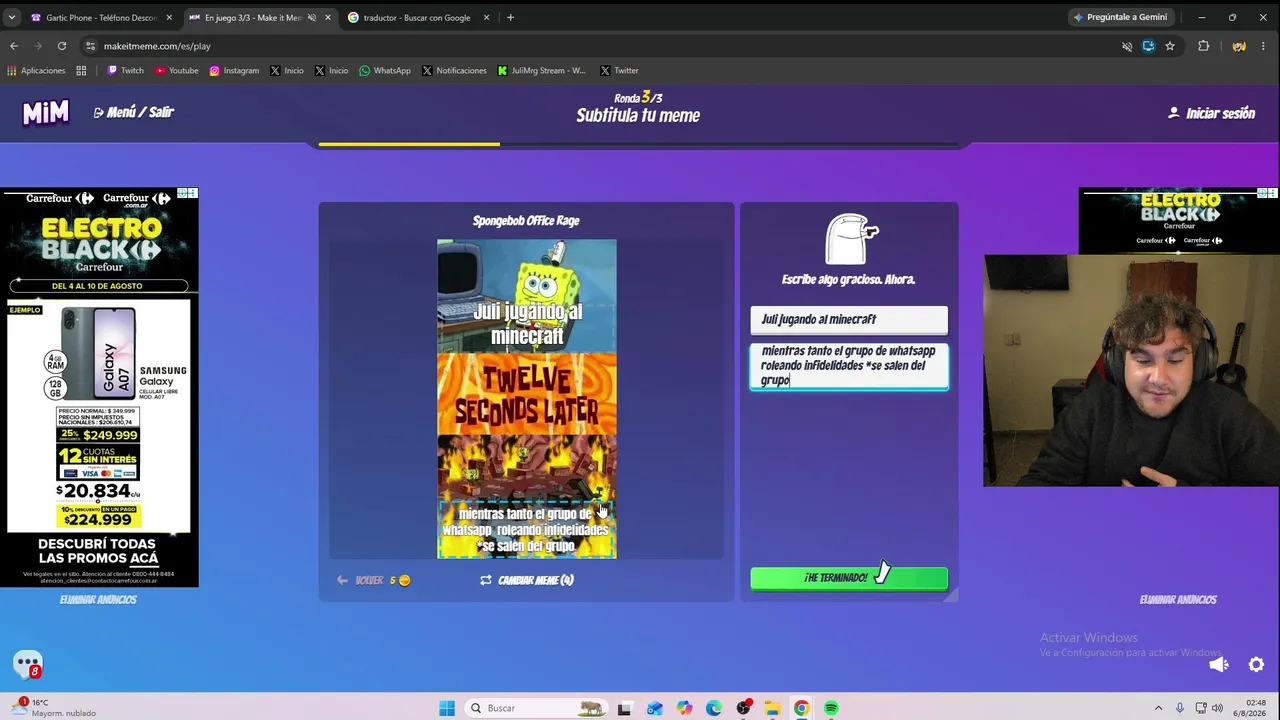This screenshot has width=1280, height=720.
Task: Open the Instagram bookmark
Action: [234, 71]
